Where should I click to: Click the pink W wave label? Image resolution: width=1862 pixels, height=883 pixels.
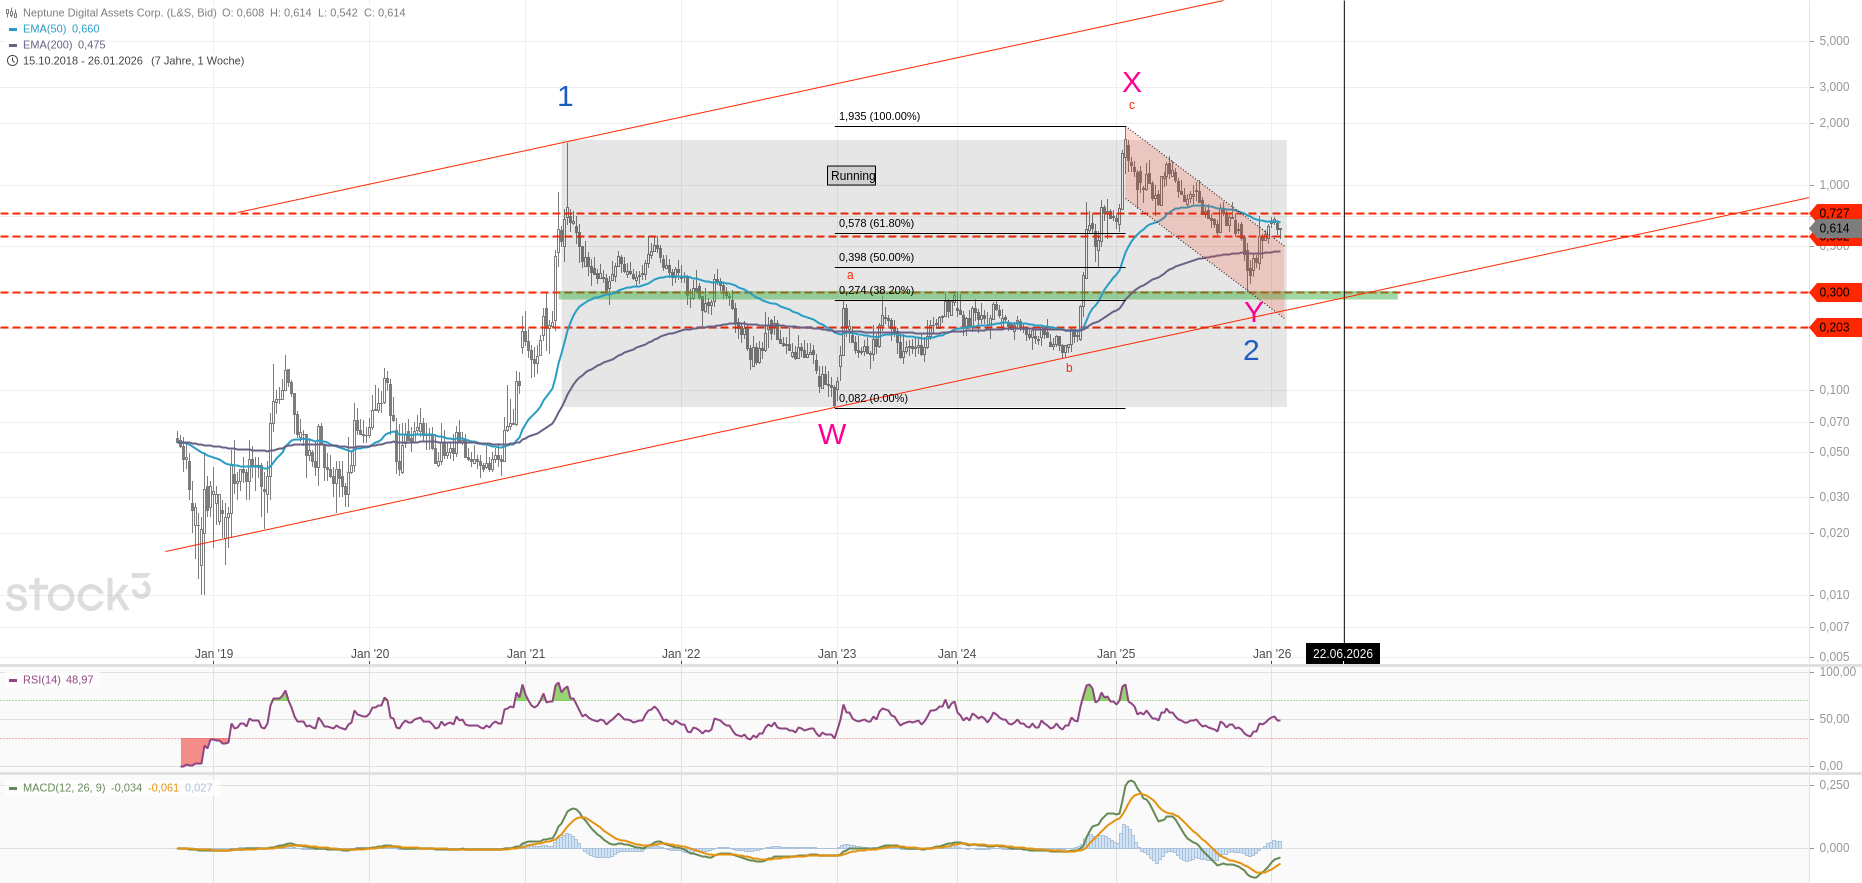(x=832, y=434)
